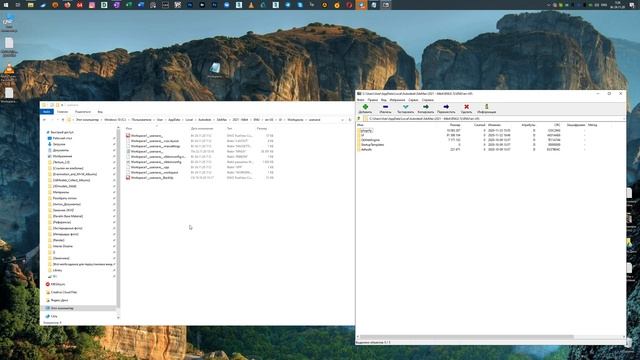Image resolution: width=640 pixels, height=360 pixels.
Task: Click the red icon of Workspace1__usersave__Backup file
Action: coord(128,178)
